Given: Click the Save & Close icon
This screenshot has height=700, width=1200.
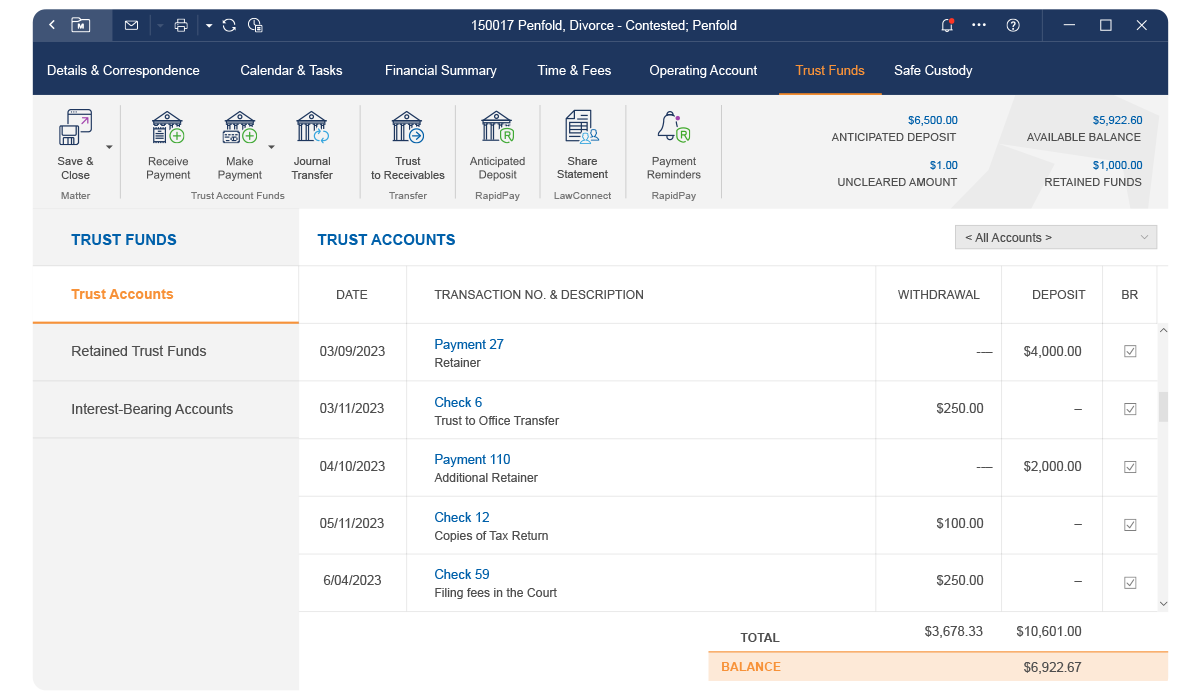Looking at the screenshot, I should point(74,128).
